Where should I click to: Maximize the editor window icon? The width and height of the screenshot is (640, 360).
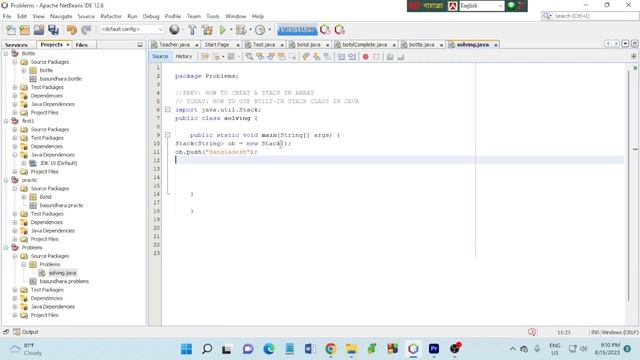pos(635,44)
